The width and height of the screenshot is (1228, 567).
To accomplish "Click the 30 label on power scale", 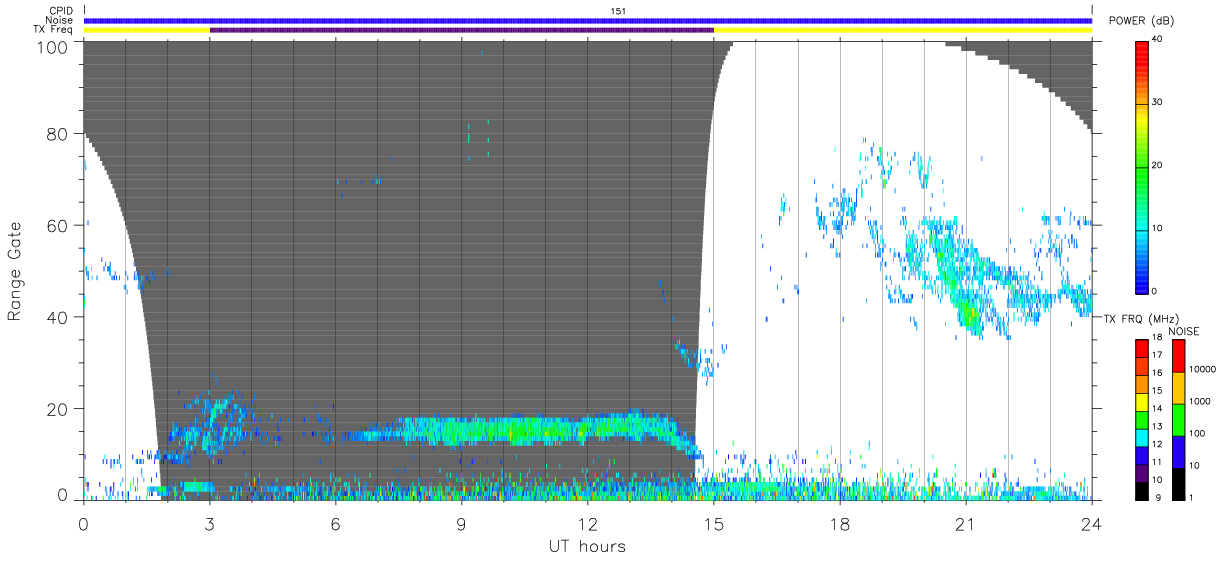I will (x=1159, y=103).
